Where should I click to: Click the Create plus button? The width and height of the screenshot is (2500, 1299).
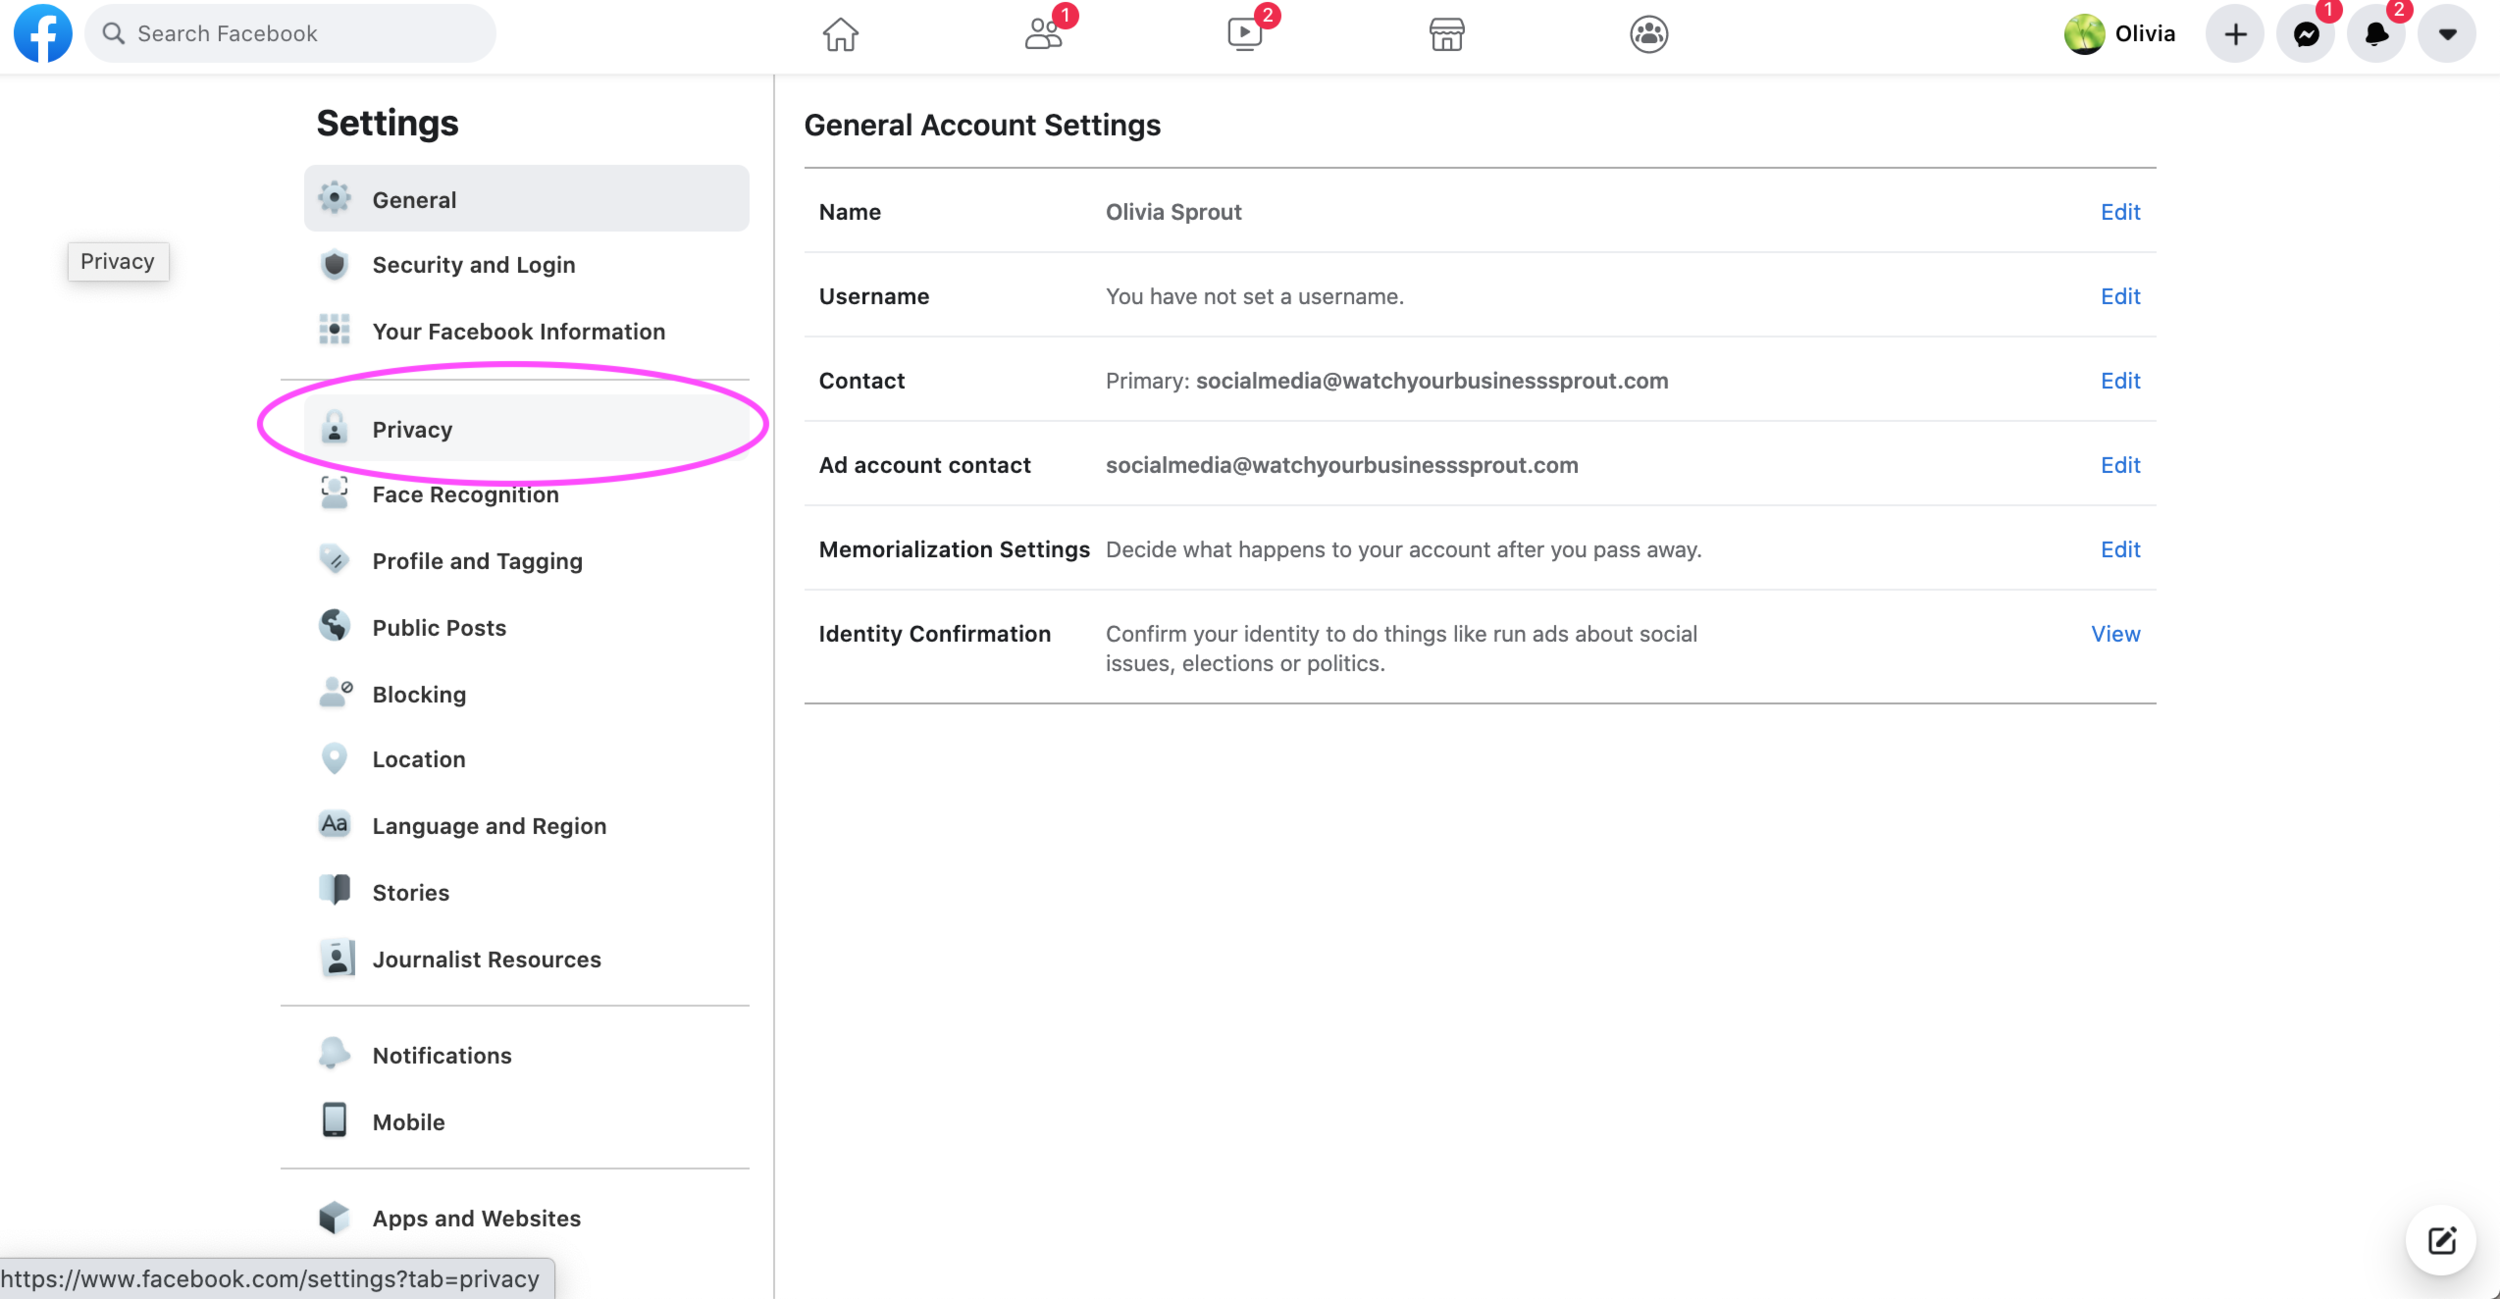click(2234, 33)
